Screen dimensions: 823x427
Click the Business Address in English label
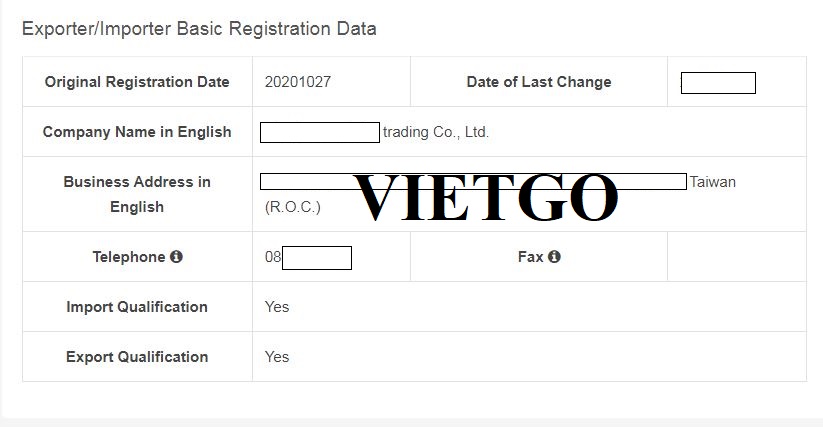coord(137,194)
